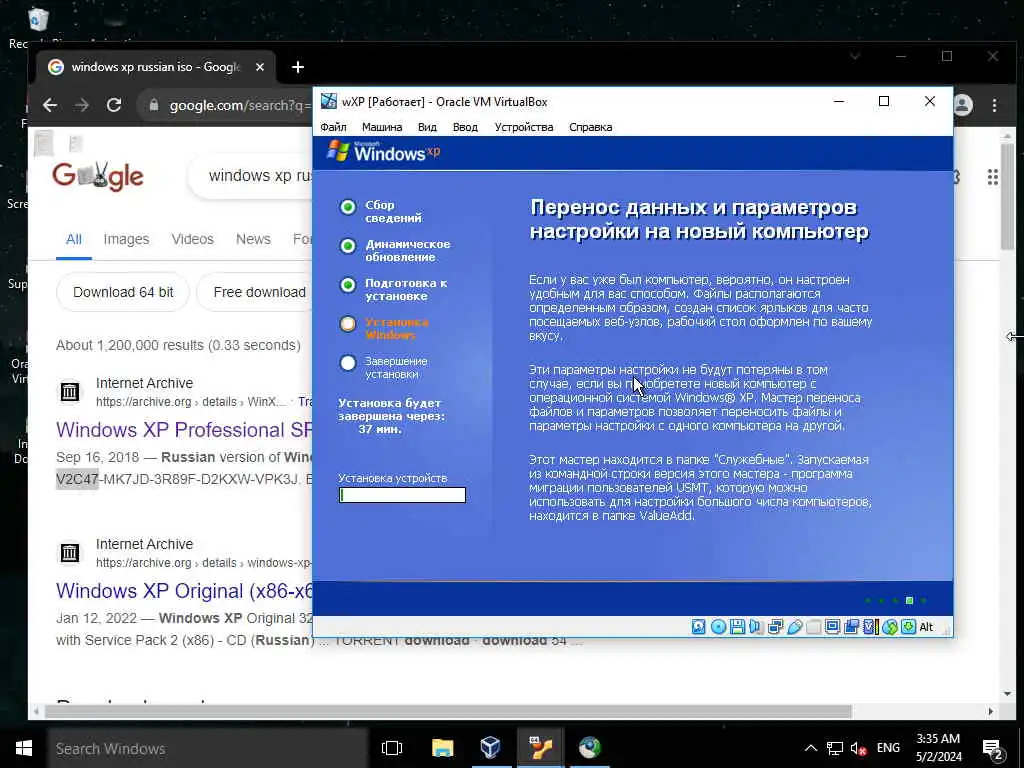This screenshot has width=1024, height=768.
Task: Click the volume icon in system tray
Action: click(858, 748)
